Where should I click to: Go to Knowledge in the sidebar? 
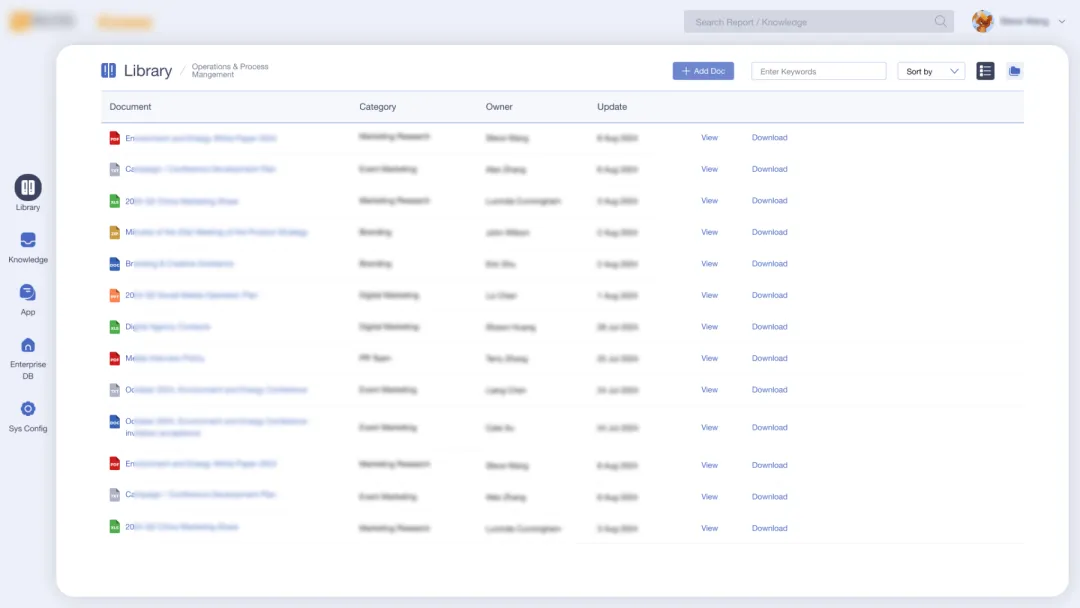tap(28, 241)
